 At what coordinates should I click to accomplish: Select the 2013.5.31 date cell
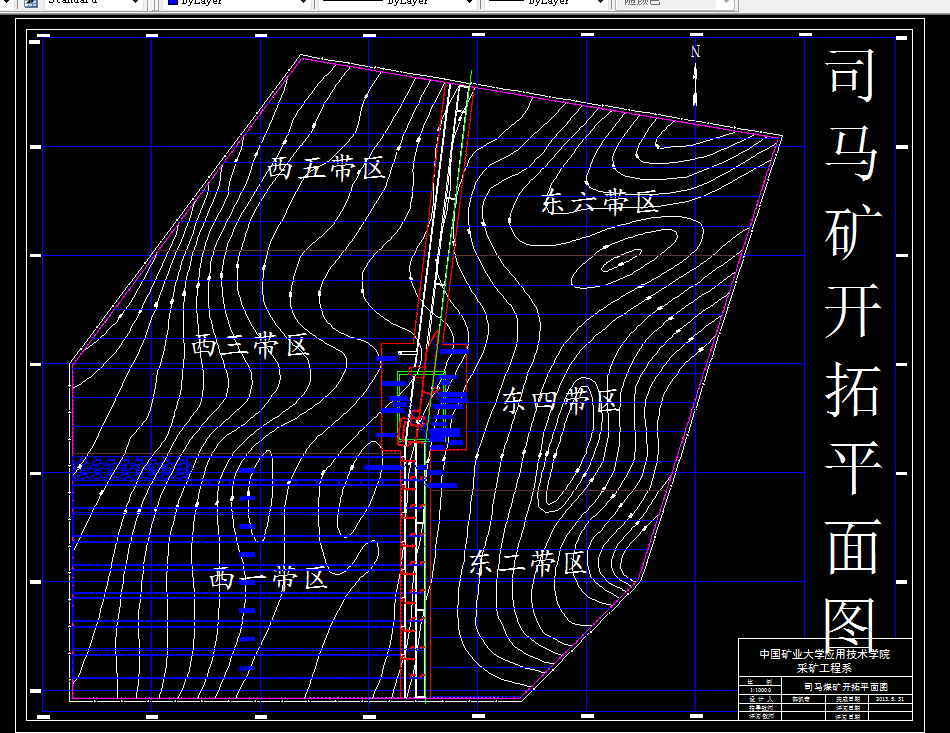click(x=890, y=699)
